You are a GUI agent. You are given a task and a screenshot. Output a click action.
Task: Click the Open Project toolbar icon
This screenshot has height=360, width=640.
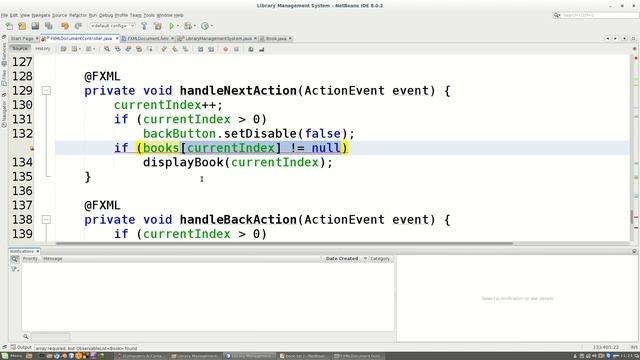point(35,26)
